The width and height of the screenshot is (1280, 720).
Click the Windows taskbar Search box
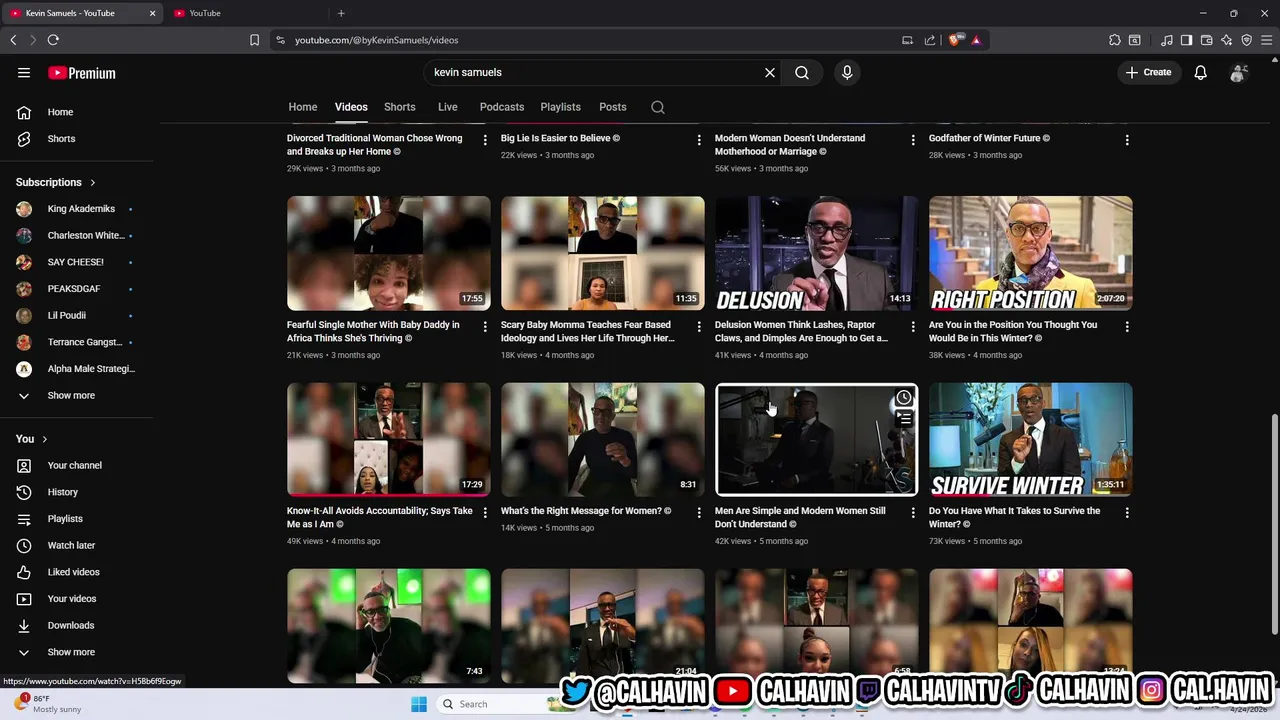(497, 704)
